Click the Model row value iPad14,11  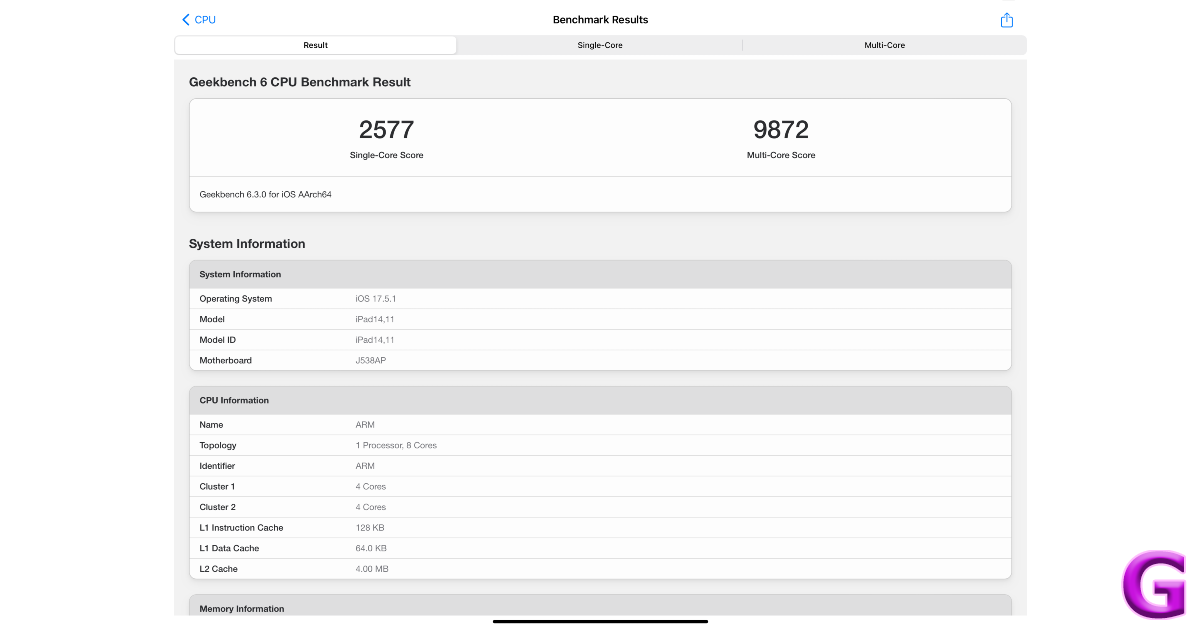(374, 319)
